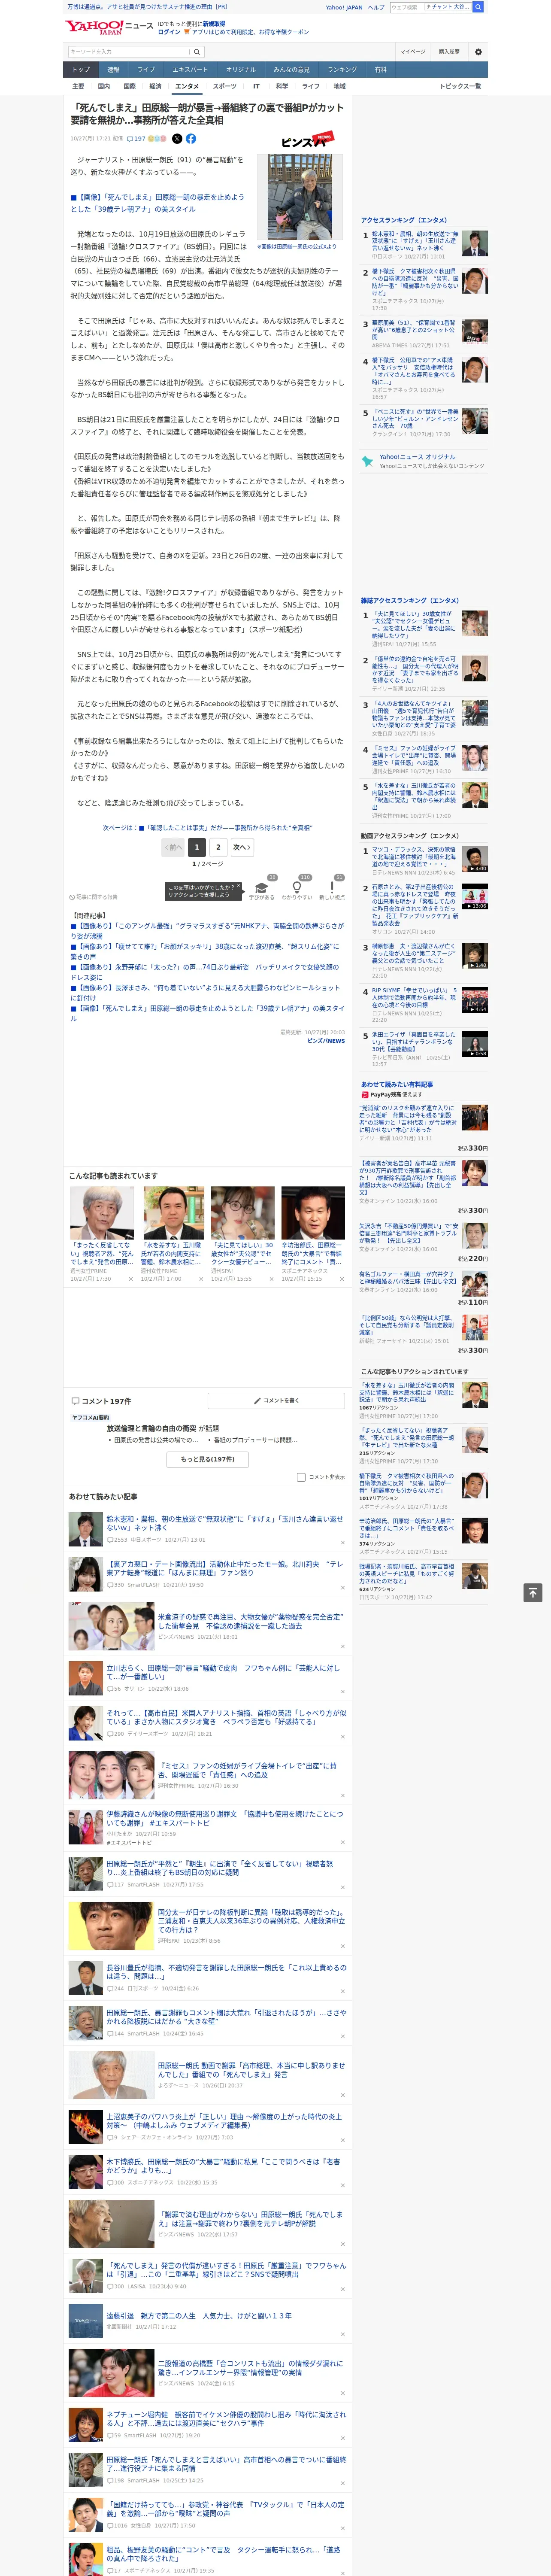Select the 国内 category
The height and width of the screenshot is (2576, 551).
(104, 86)
